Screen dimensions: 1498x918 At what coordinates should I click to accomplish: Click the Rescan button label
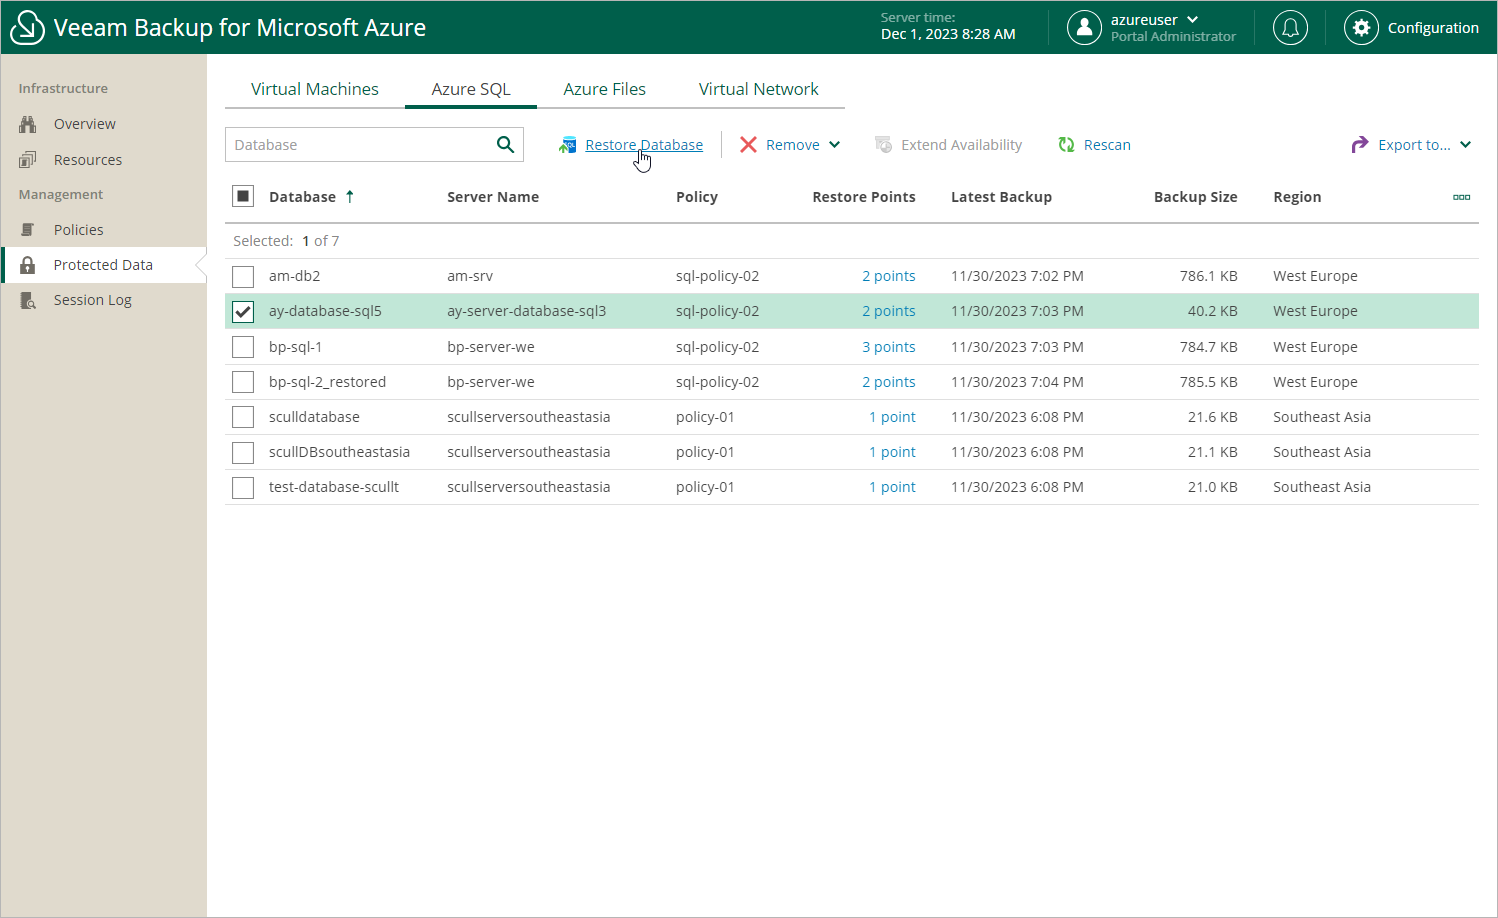(x=1107, y=145)
